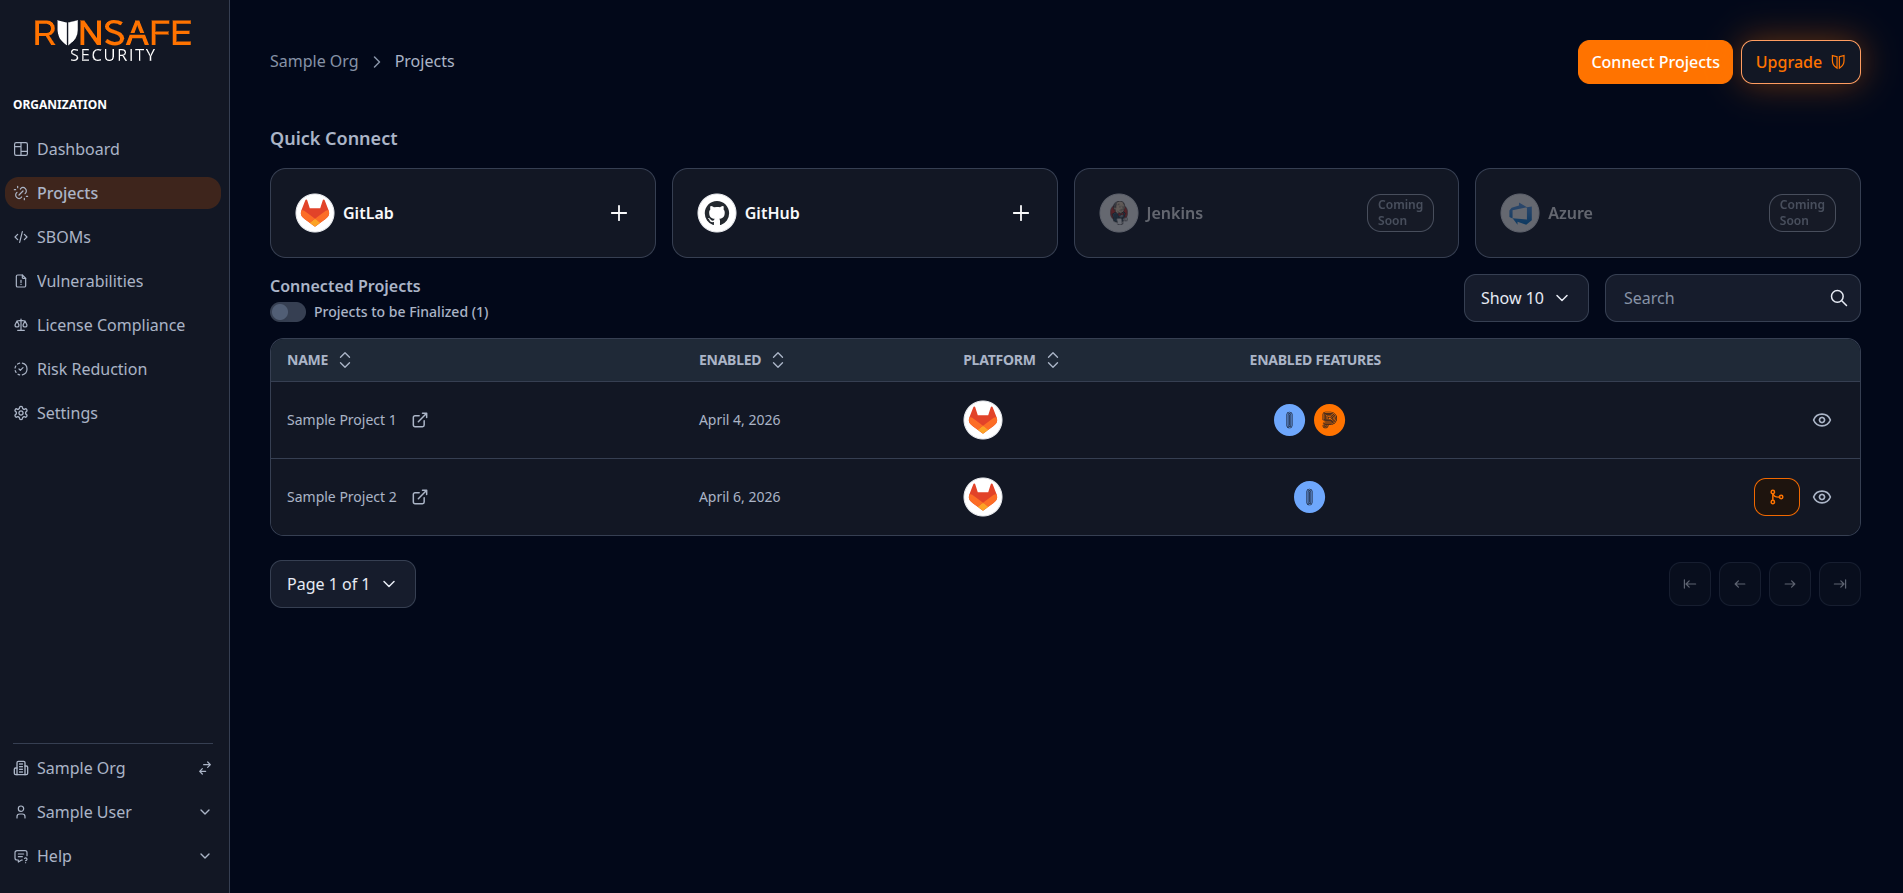Click orange branch button for Sample Project 2
Image resolution: width=1903 pixels, height=893 pixels.
[1777, 497]
